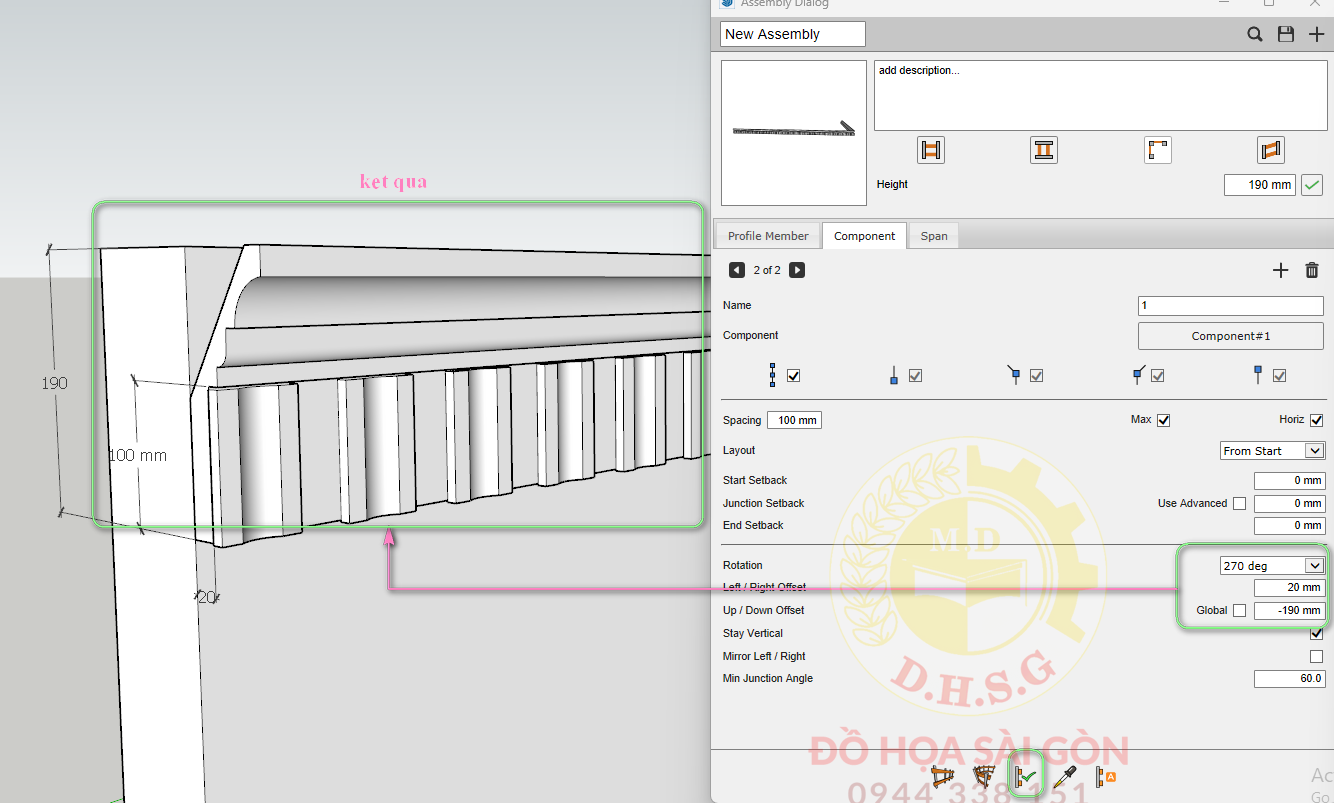The image size is (1334, 803).
Task: Go to the previous component using the left arrow
Action: tap(737, 270)
